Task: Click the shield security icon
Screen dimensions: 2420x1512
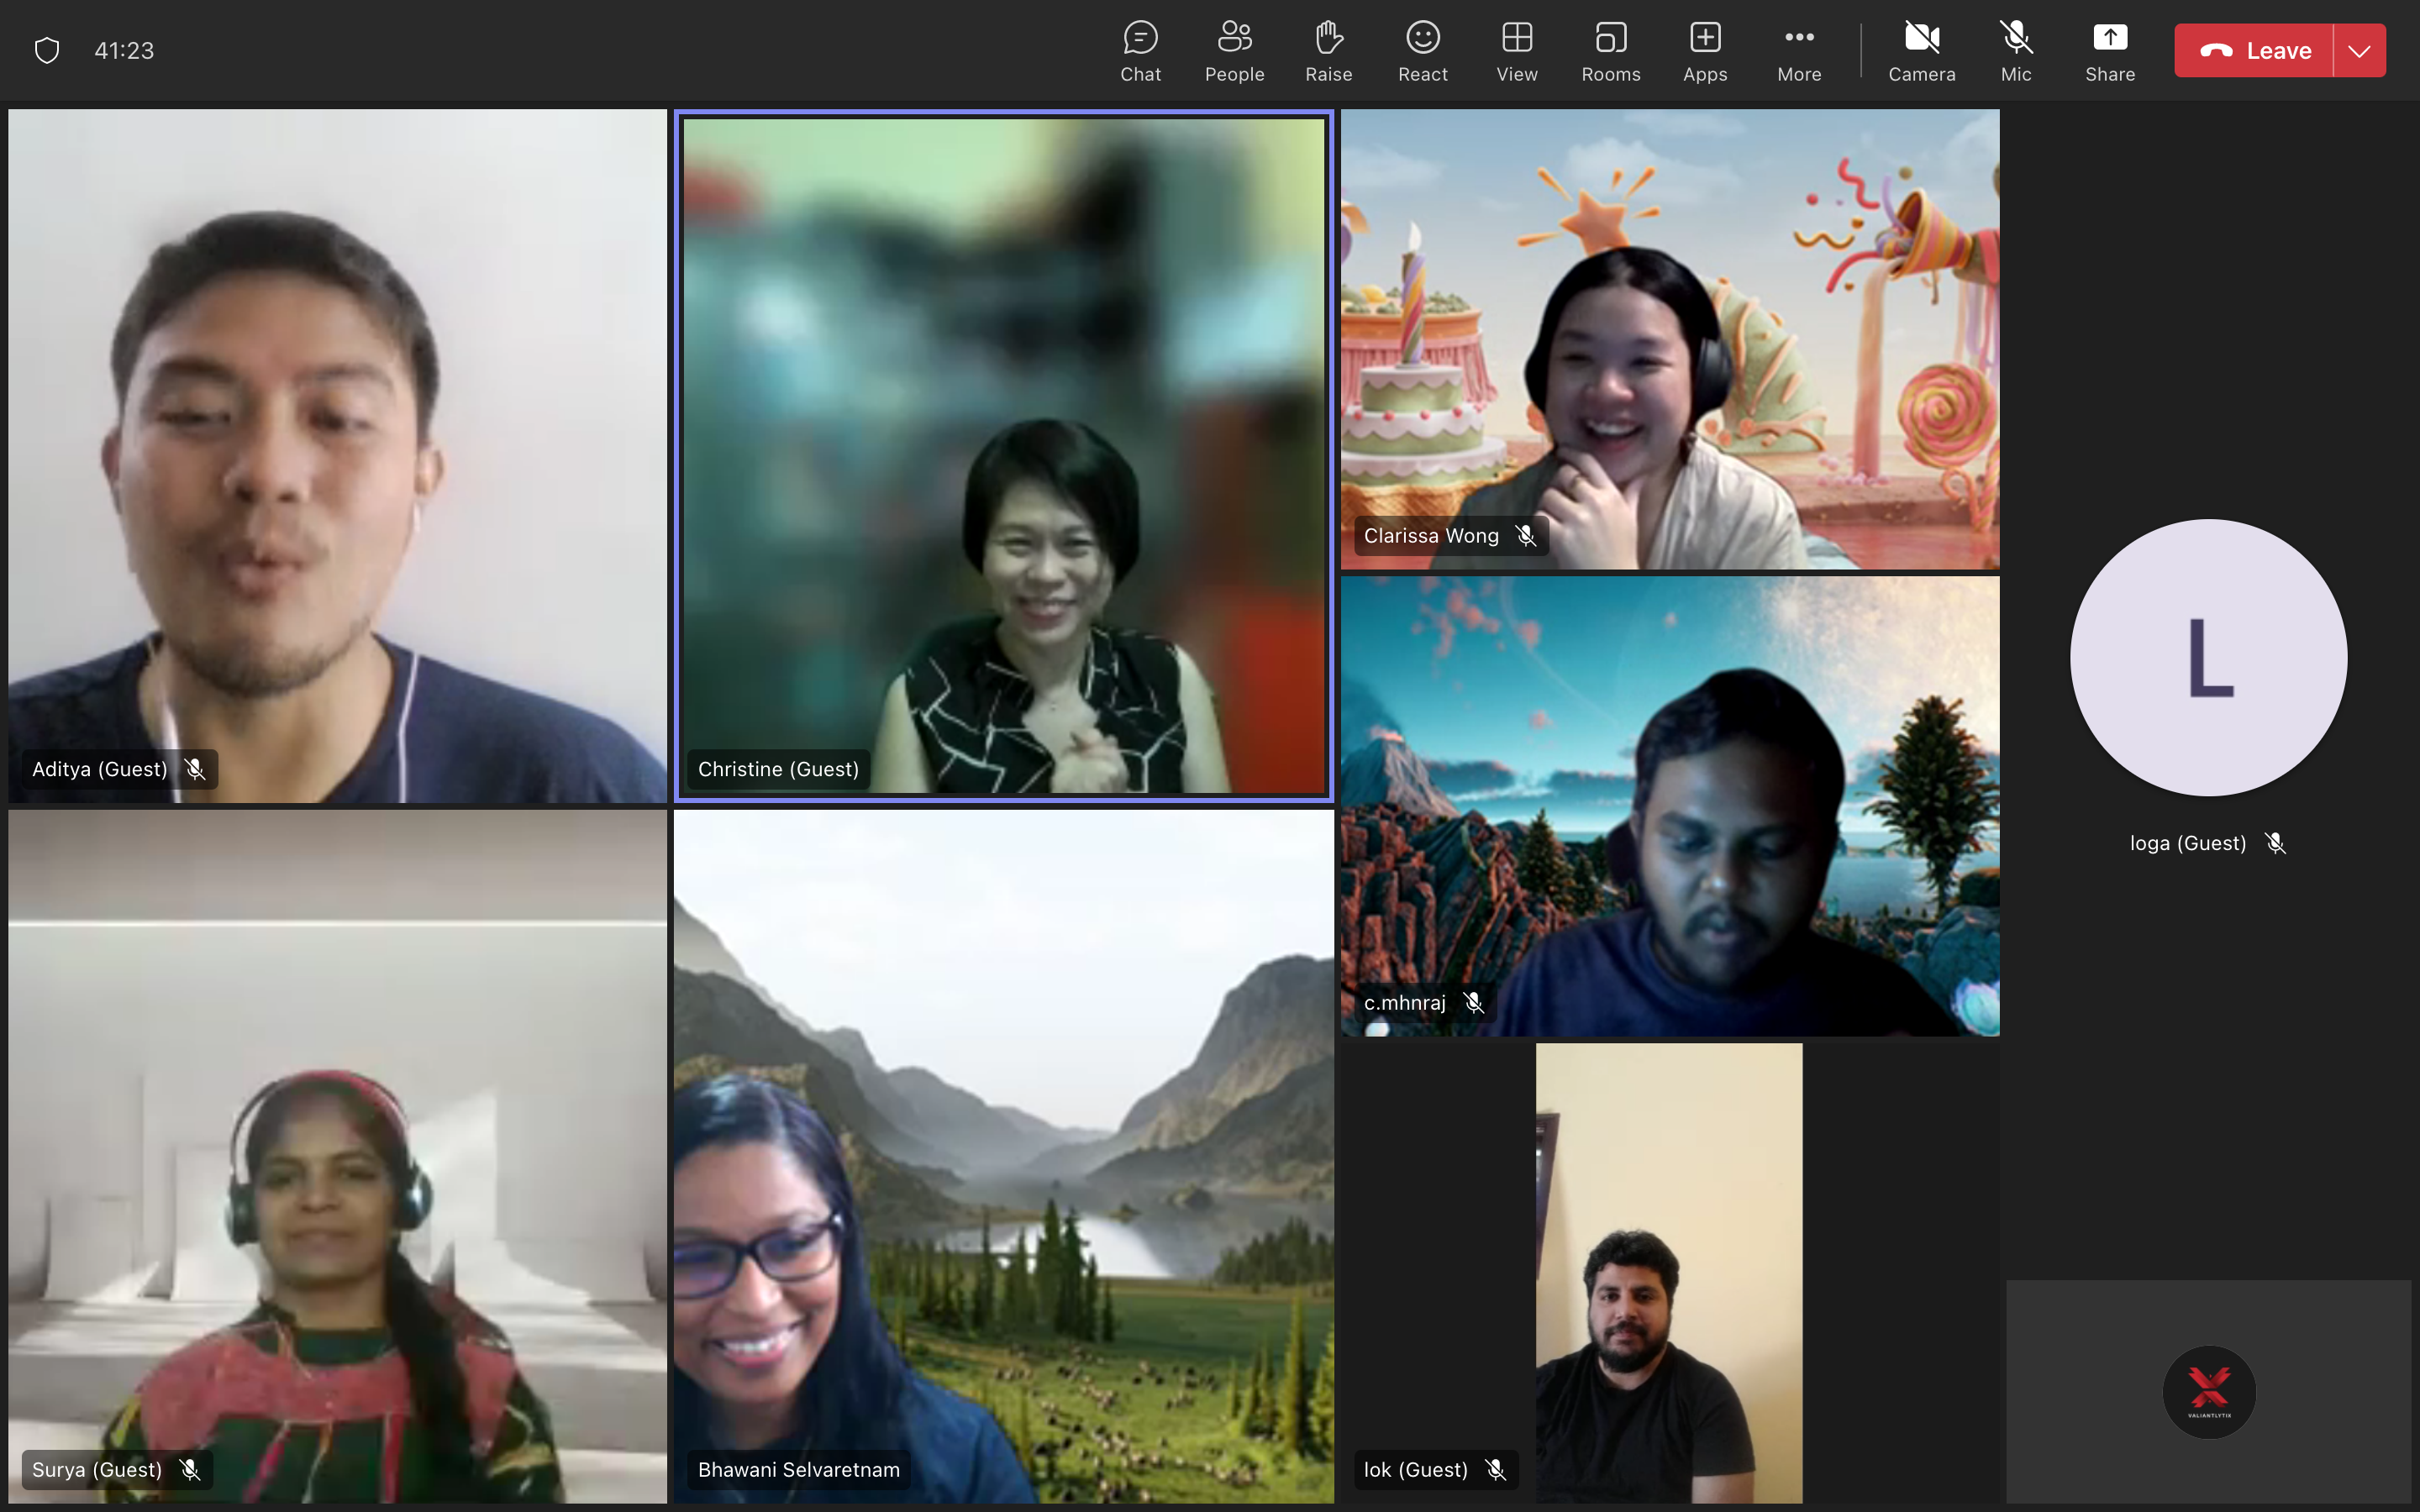Action: point(47,50)
